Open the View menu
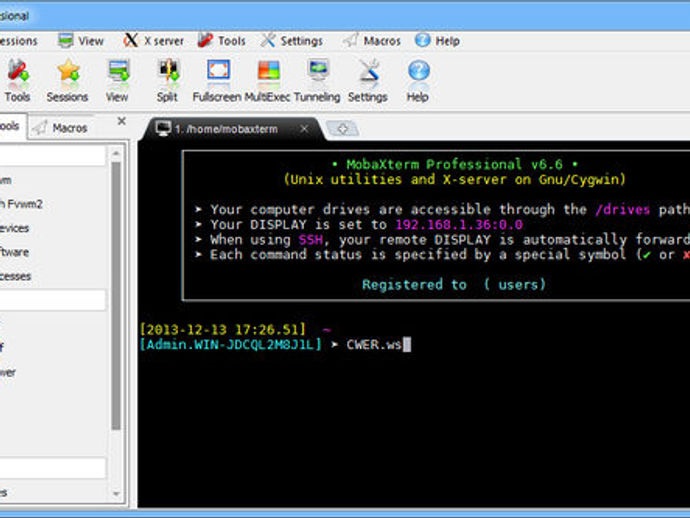The width and height of the screenshot is (690, 518). (81, 41)
